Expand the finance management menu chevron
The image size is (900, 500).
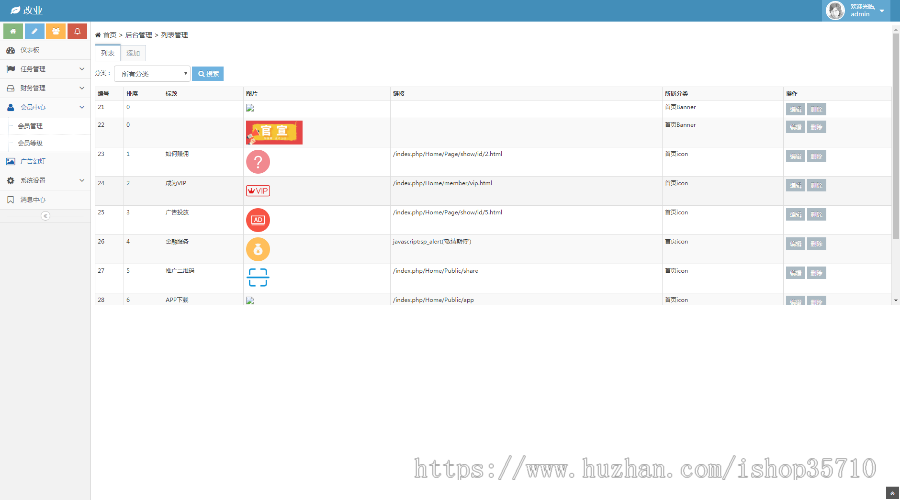(x=82, y=88)
